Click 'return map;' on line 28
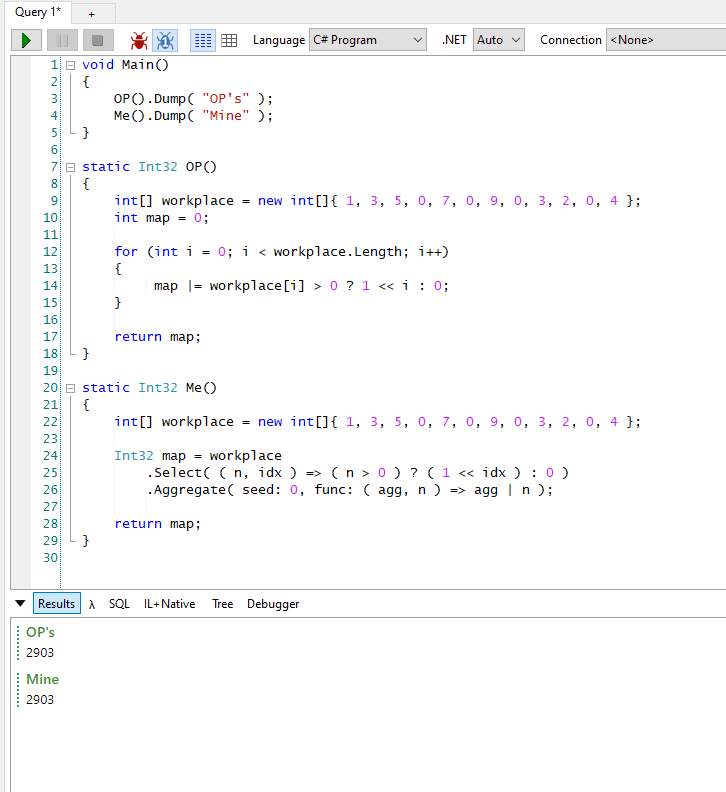Screen dimensions: 726x792 point(158,524)
